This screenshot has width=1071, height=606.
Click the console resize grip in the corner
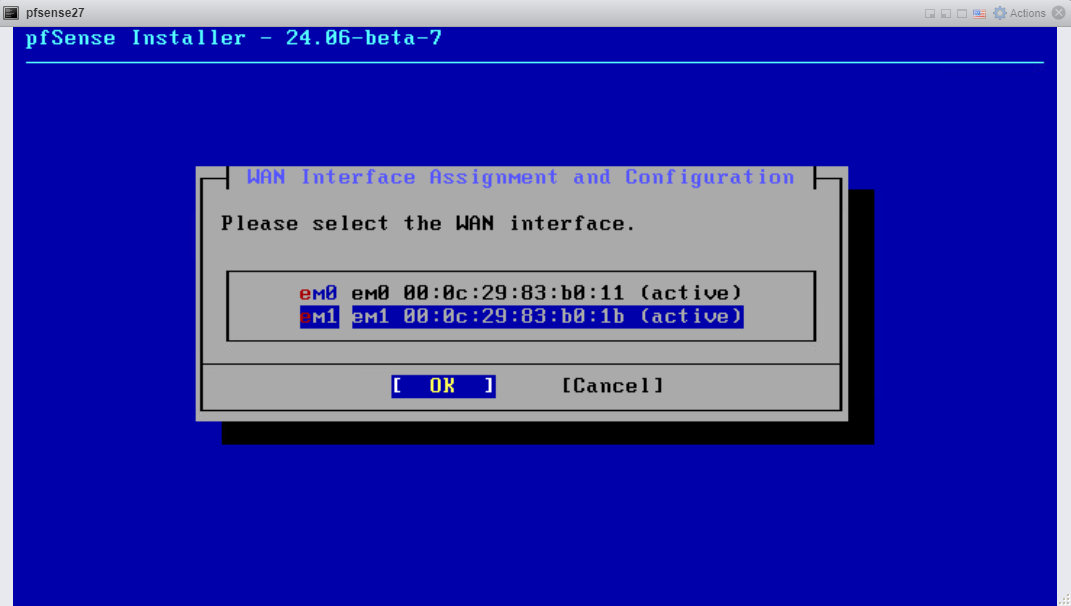tap(1064, 599)
